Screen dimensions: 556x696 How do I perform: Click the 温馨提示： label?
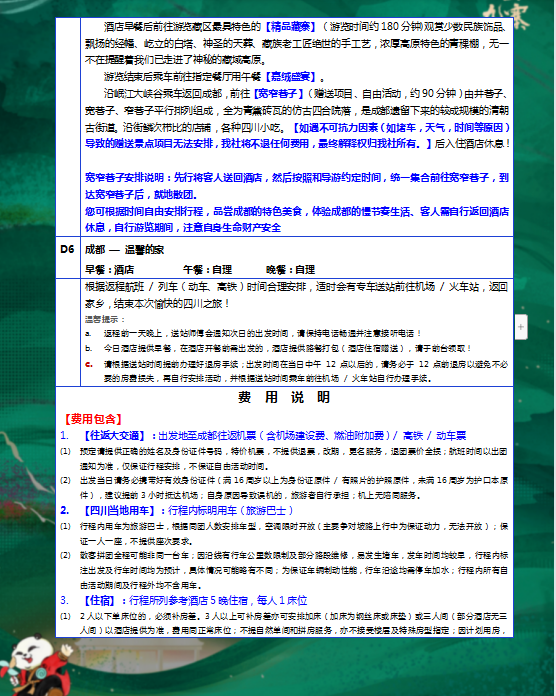105,319
